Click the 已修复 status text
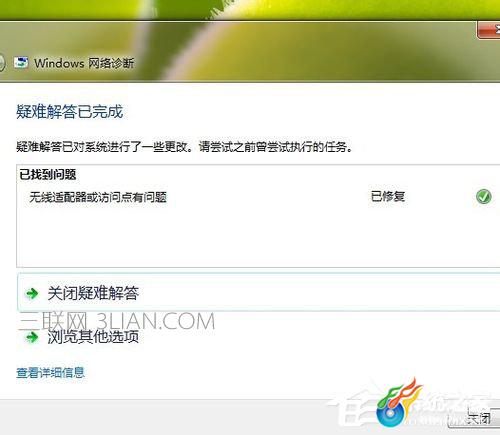This screenshot has width=500, height=435. tap(388, 196)
